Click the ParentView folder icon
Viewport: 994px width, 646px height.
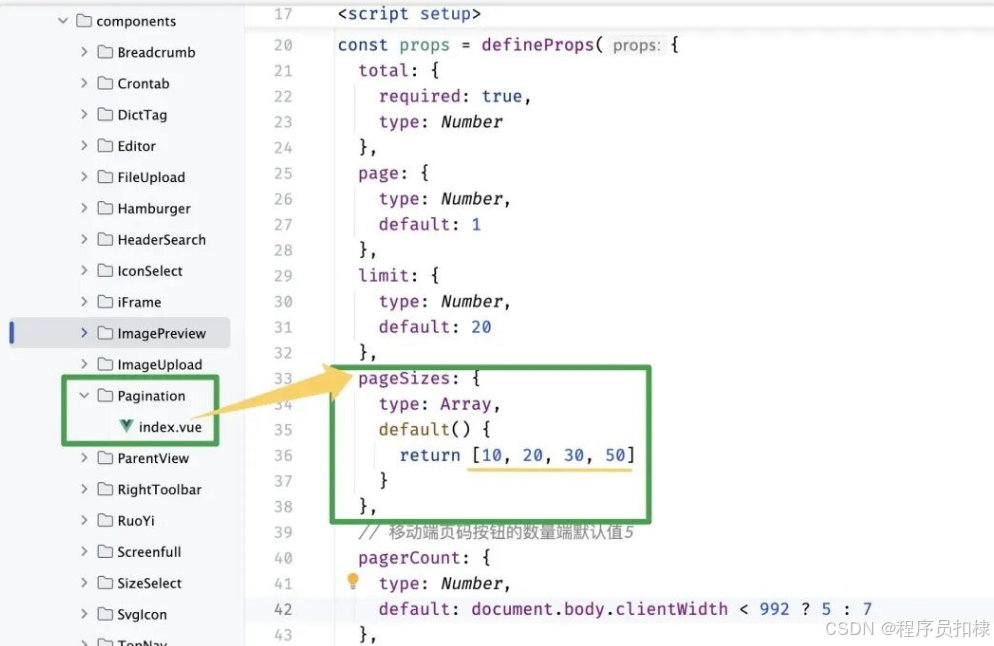(105, 458)
